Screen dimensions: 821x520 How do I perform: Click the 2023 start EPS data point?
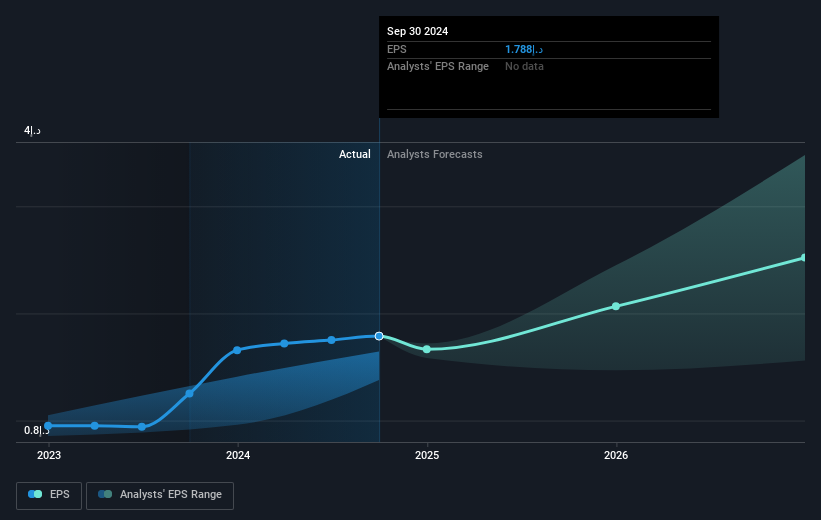click(x=48, y=426)
